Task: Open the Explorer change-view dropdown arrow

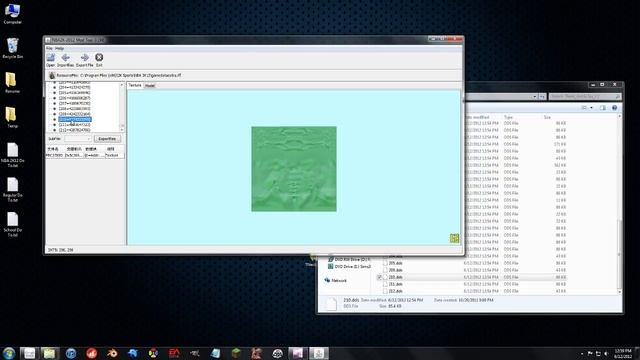Action: click(x=591, y=108)
